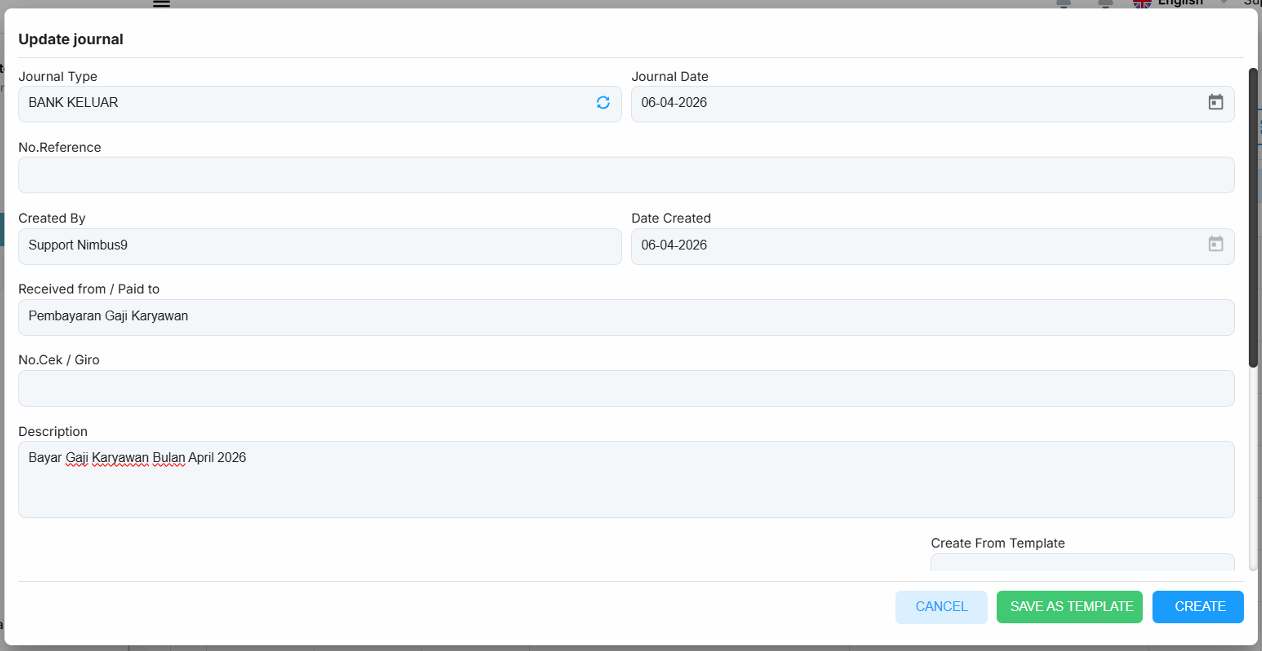
Task: Click the Journal Date 06-04-2026 field
Action: click(932, 104)
